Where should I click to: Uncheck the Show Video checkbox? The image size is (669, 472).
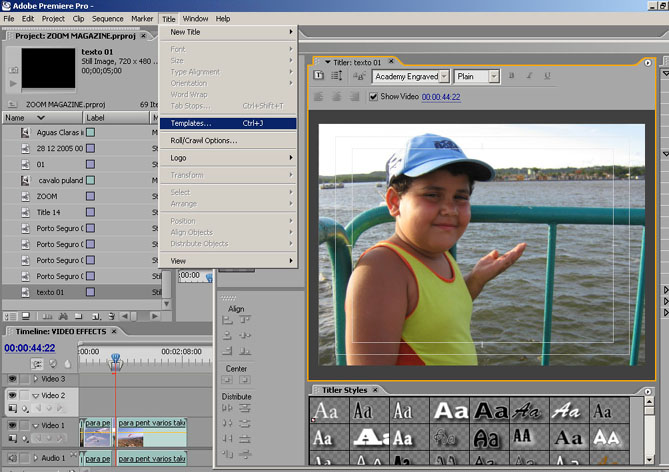click(x=373, y=97)
